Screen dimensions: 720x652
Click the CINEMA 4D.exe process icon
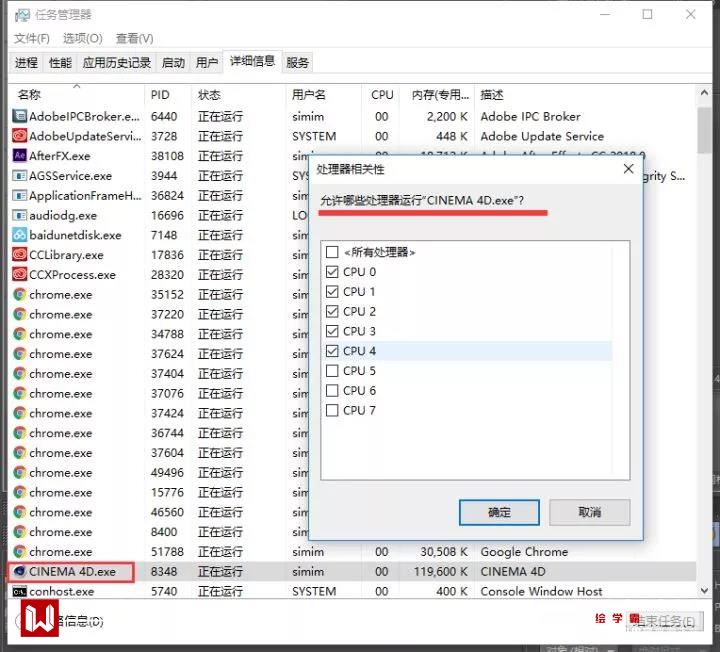19,571
